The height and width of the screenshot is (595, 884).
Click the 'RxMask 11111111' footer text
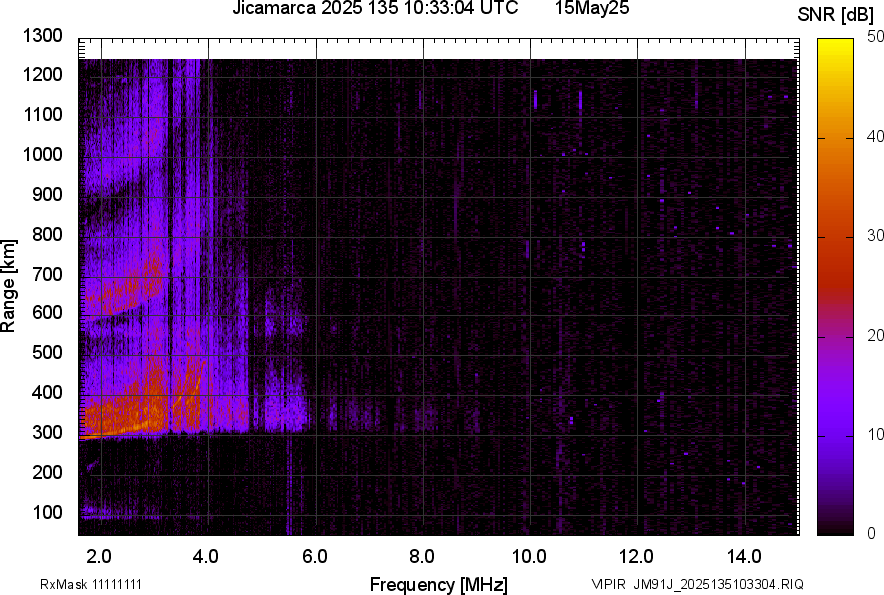[x=91, y=584]
